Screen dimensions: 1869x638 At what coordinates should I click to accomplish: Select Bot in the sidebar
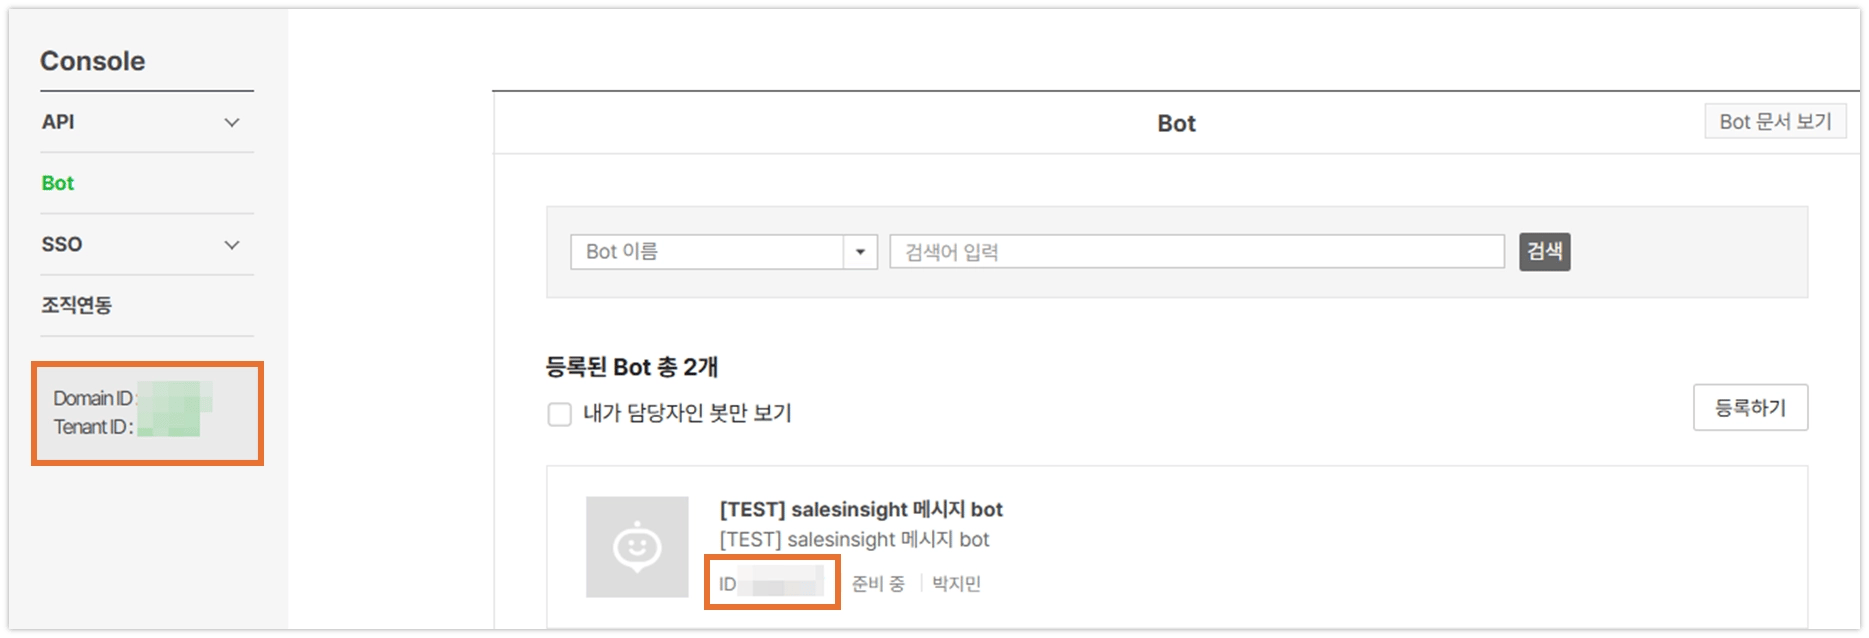tap(58, 183)
